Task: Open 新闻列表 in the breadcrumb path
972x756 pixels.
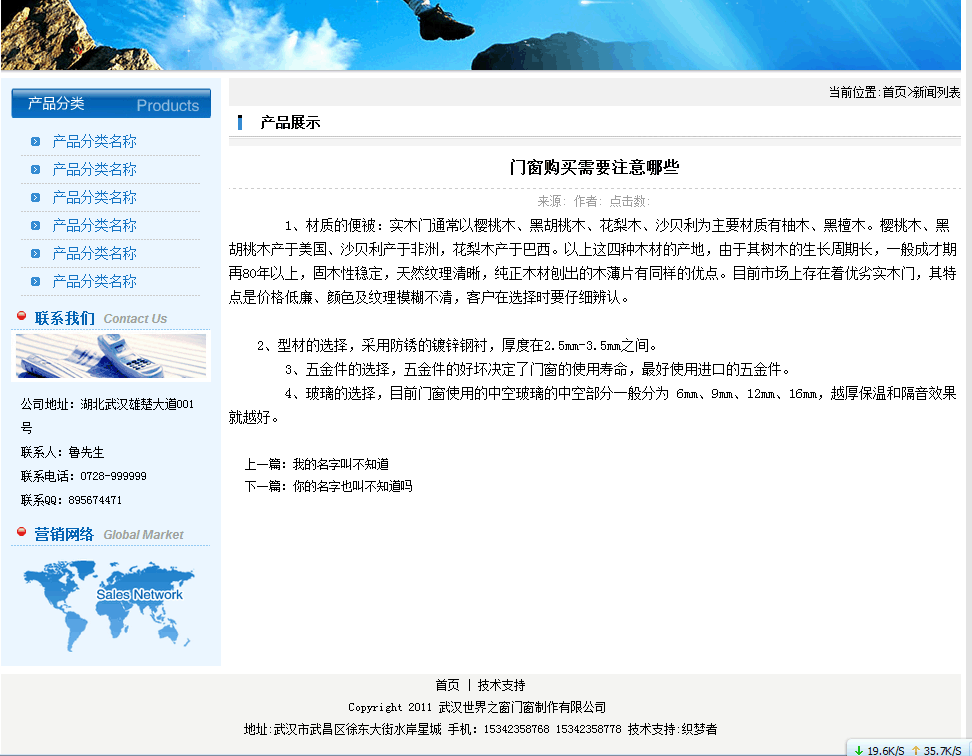Action: 936,92
